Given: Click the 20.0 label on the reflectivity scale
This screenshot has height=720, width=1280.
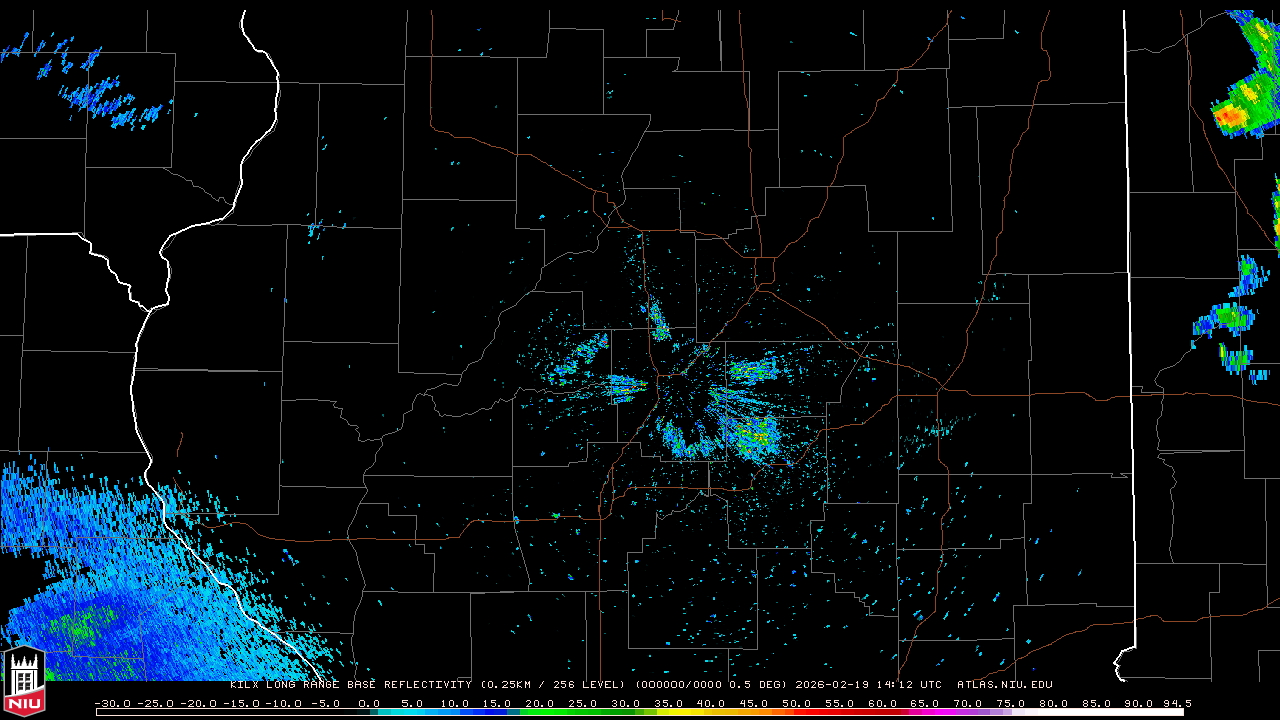Looking at the screenshot, I should [540, 703].
